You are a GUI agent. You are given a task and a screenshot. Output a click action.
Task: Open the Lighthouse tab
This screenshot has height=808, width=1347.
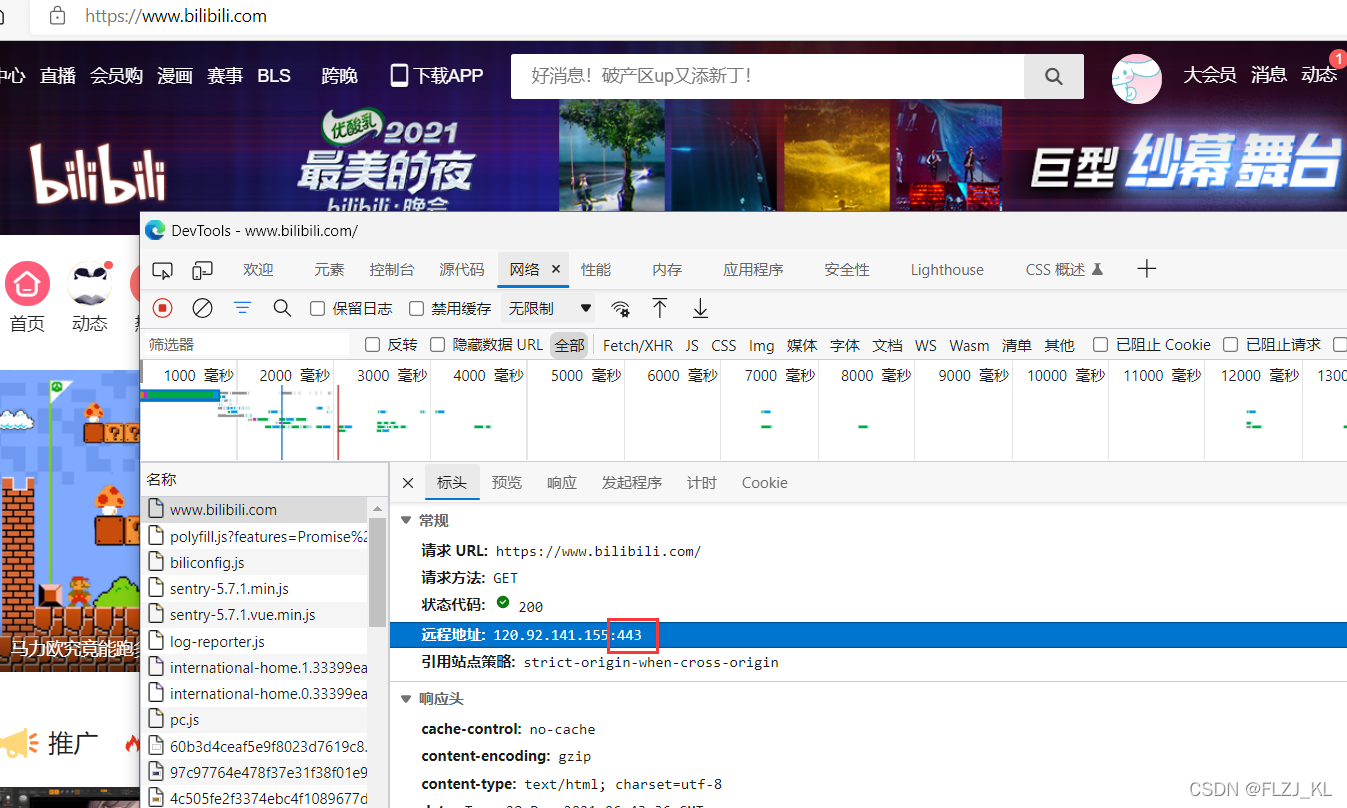pos(947,270)
